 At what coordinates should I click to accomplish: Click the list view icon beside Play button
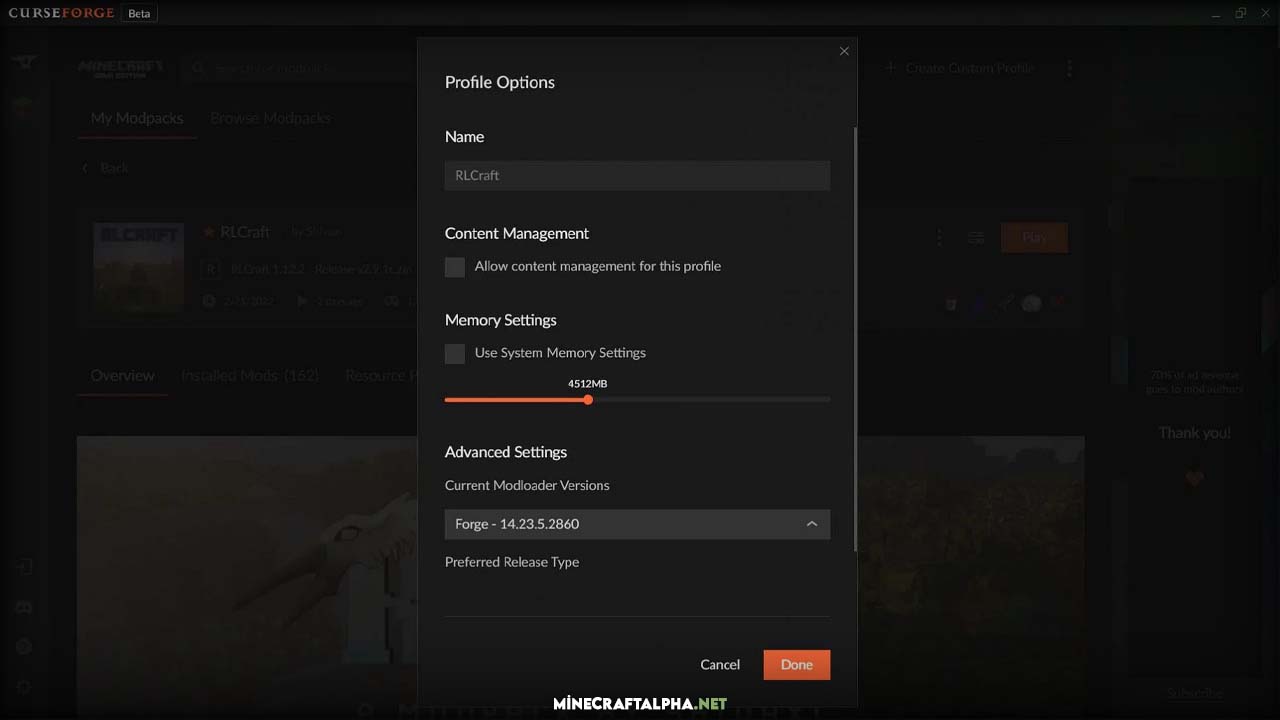click(976, 237)
